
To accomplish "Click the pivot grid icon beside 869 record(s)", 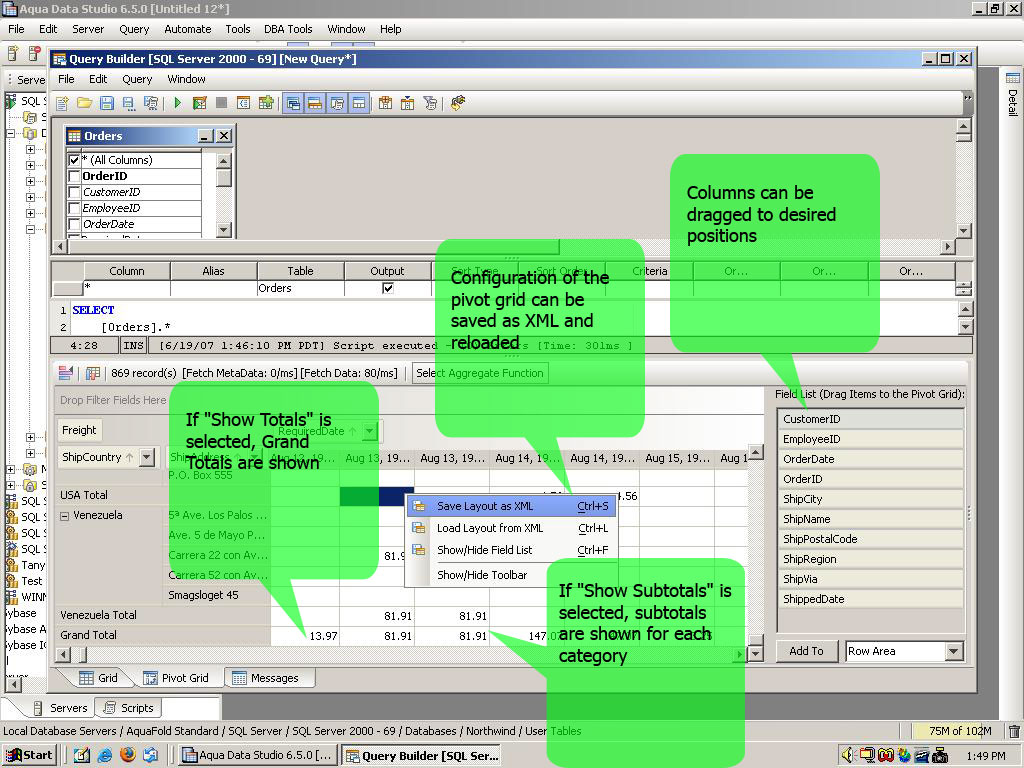I will point(93,373).
